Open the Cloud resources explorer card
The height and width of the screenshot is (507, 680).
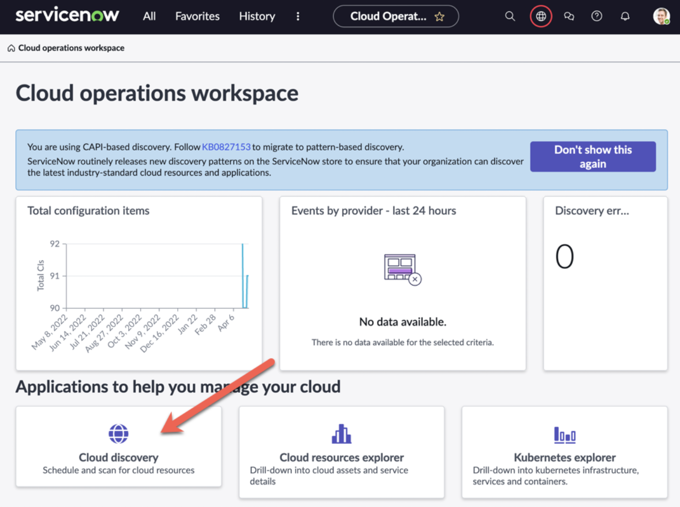341,452
